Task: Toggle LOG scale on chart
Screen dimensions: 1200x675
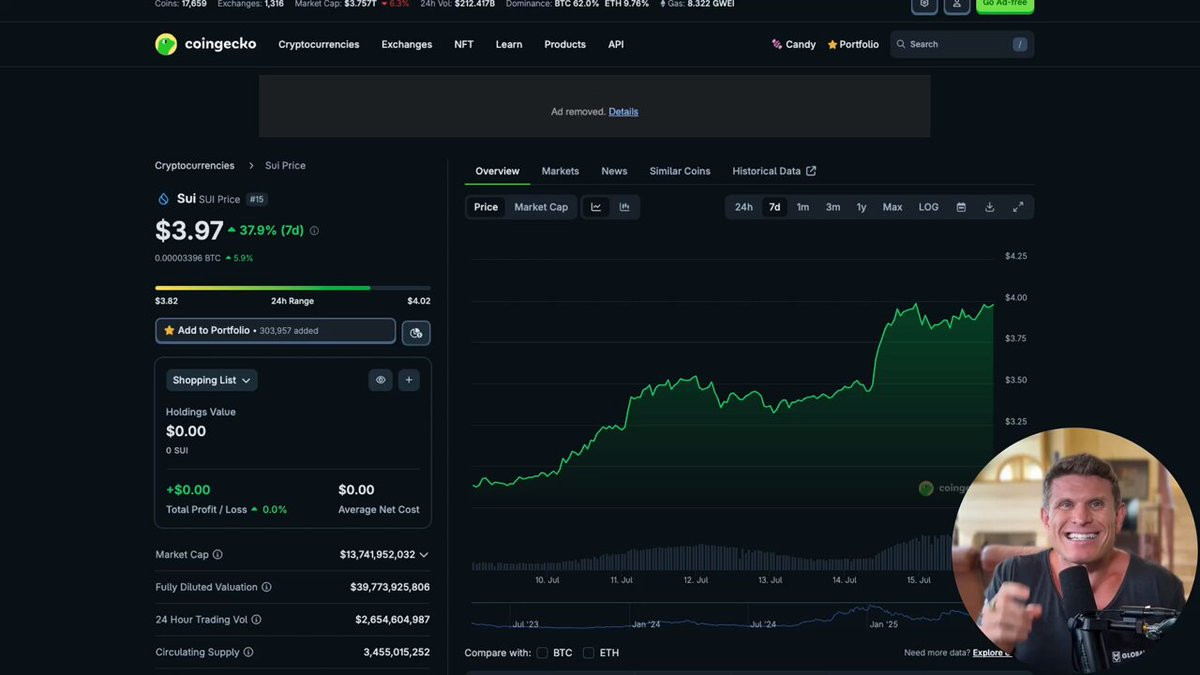Action: coord(929,207)
